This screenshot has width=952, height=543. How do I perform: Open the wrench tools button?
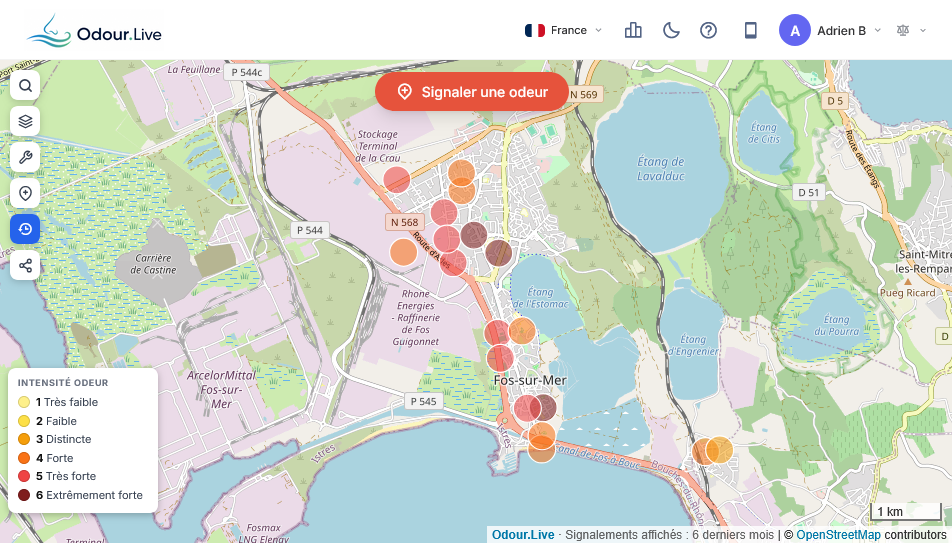click(25, 157)
